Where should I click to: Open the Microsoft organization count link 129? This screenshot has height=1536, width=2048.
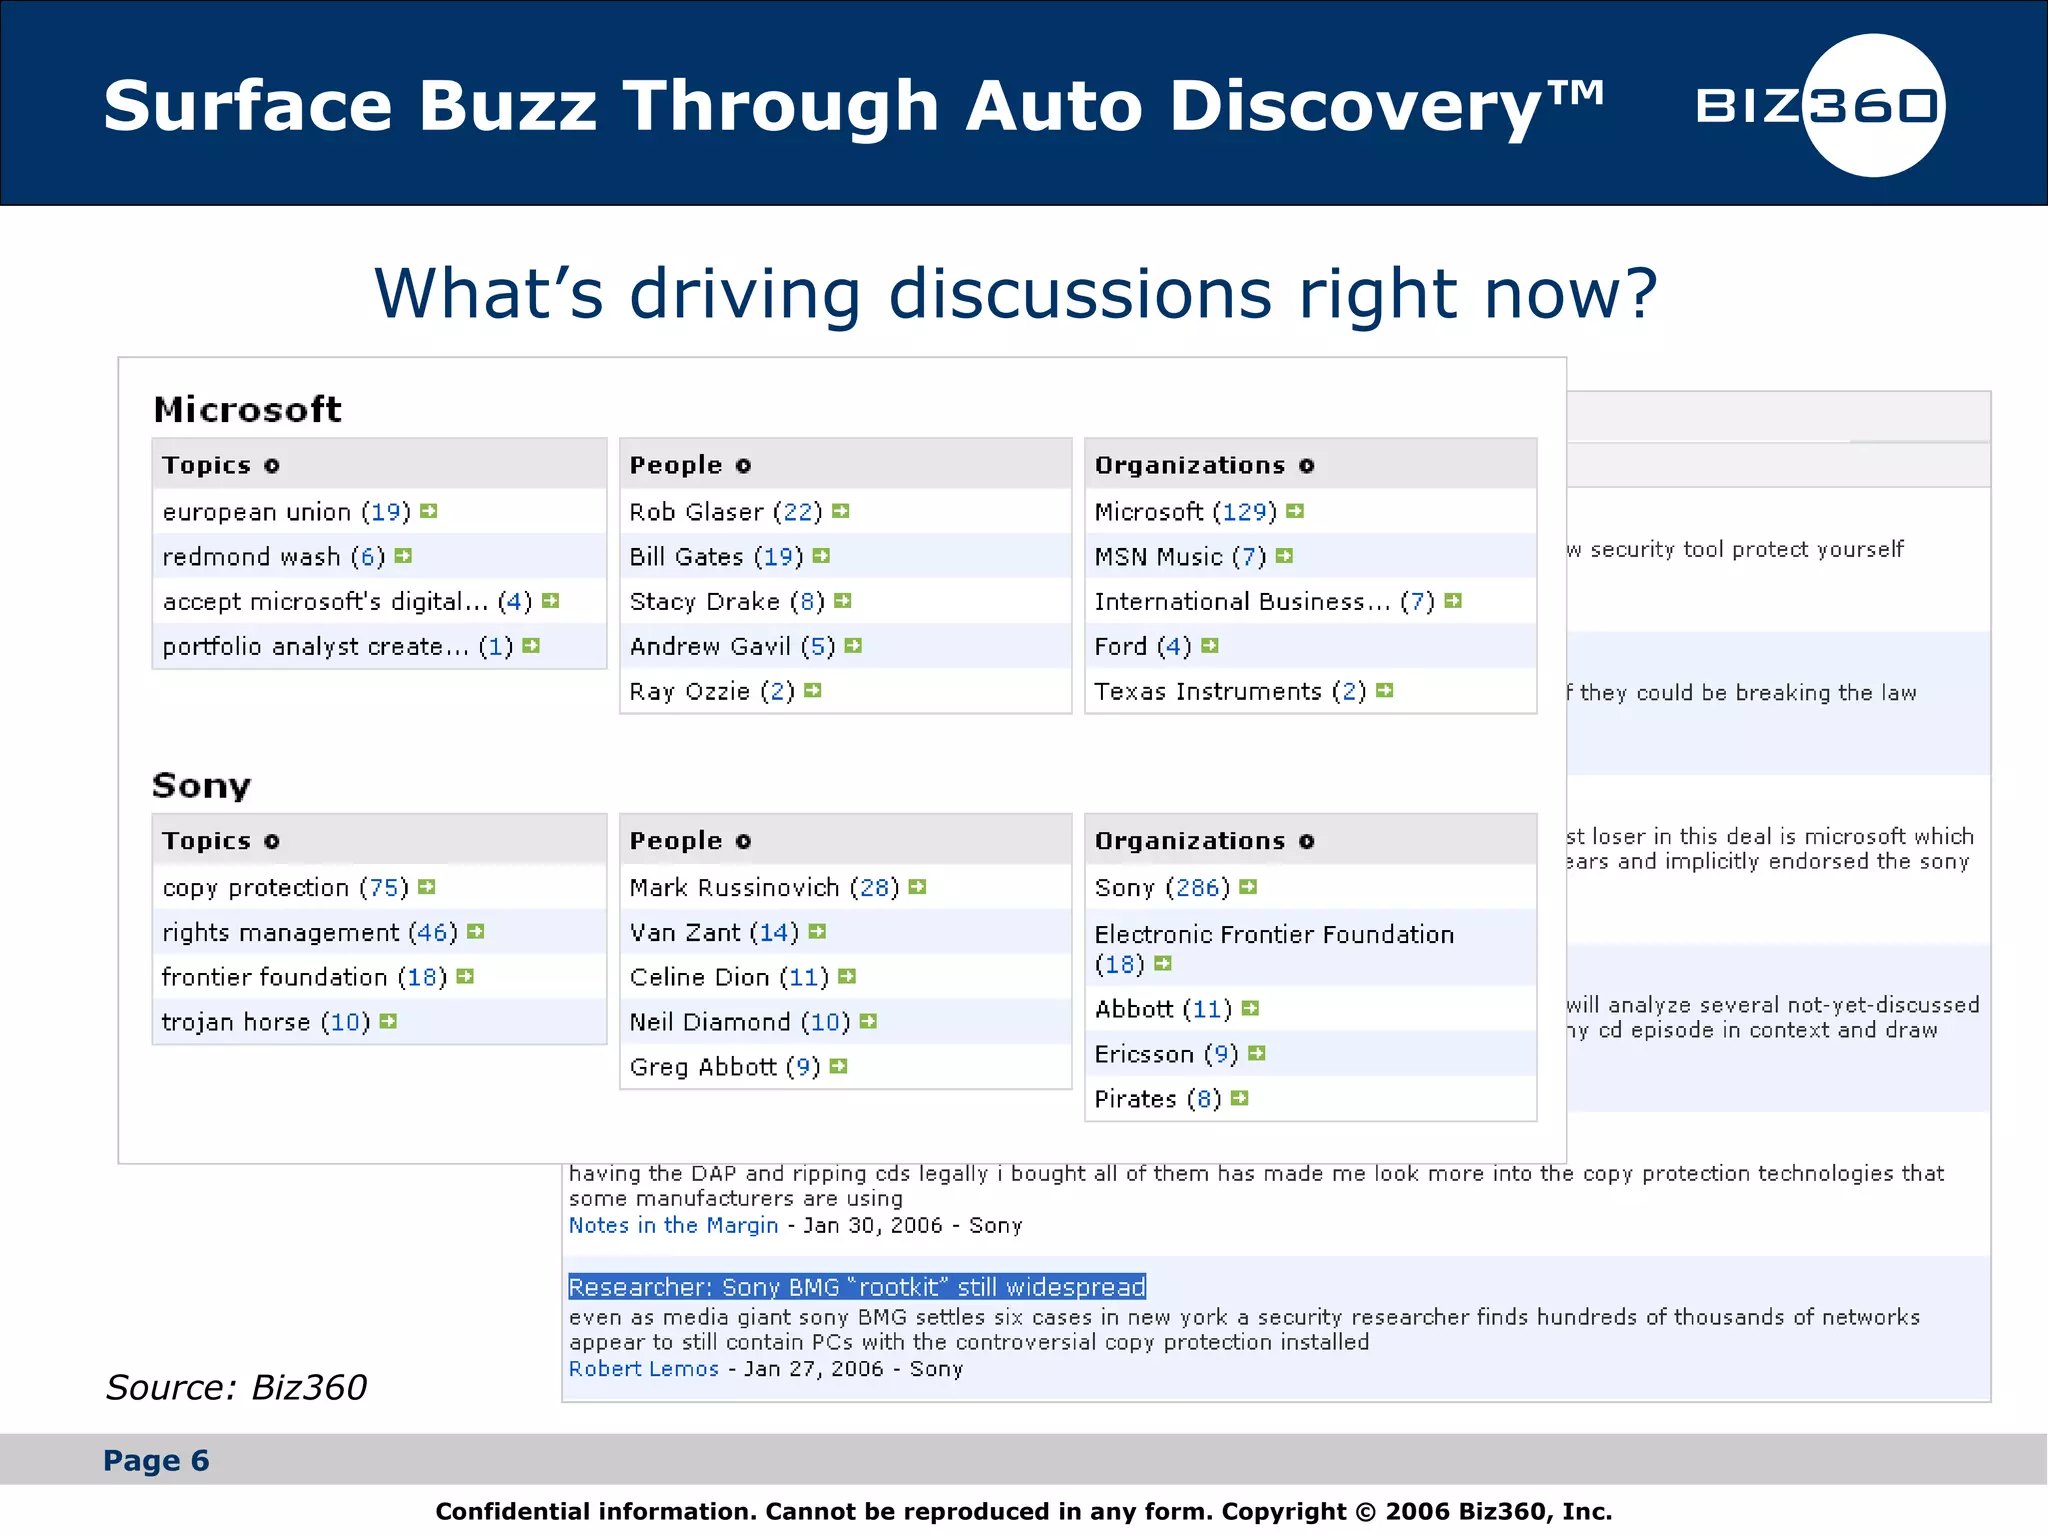(1245, 512)
